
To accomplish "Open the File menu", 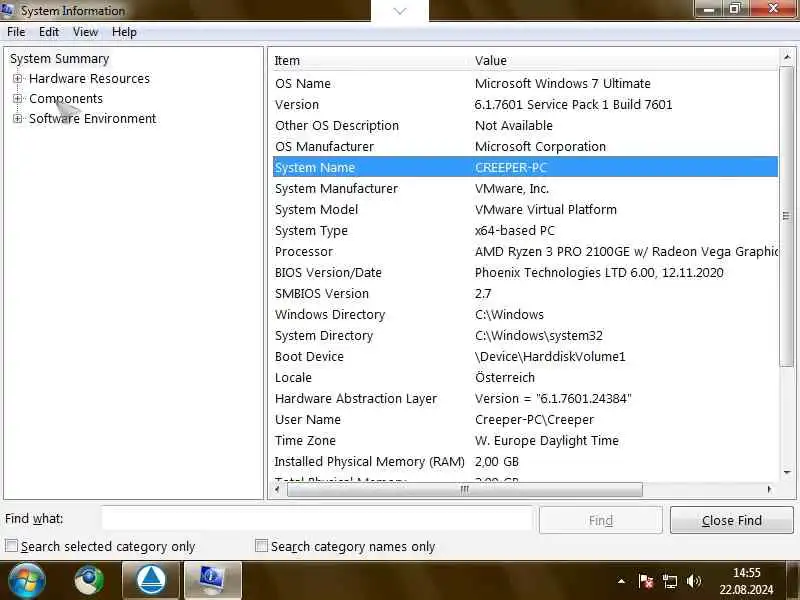I will point(16,32).
